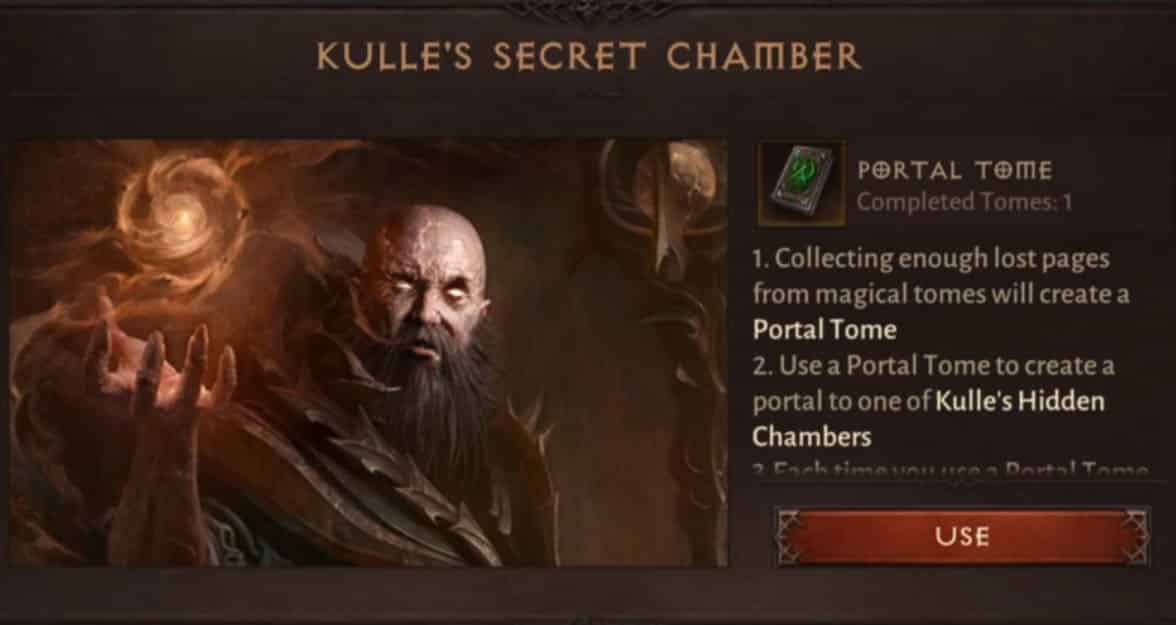
Task: Click the bold Kulle's Hidden Chambers text
Action: (x=928, y=419)
